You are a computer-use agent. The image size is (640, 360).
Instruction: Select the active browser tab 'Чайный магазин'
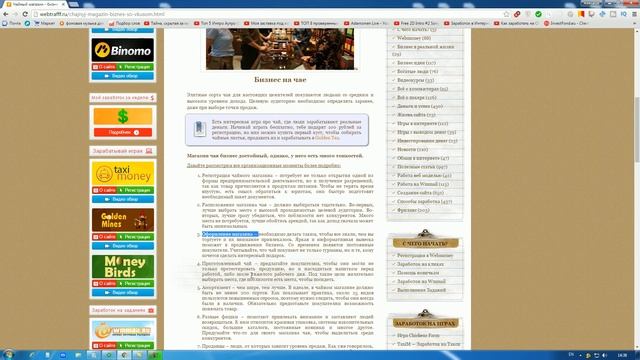click(35, 4)
